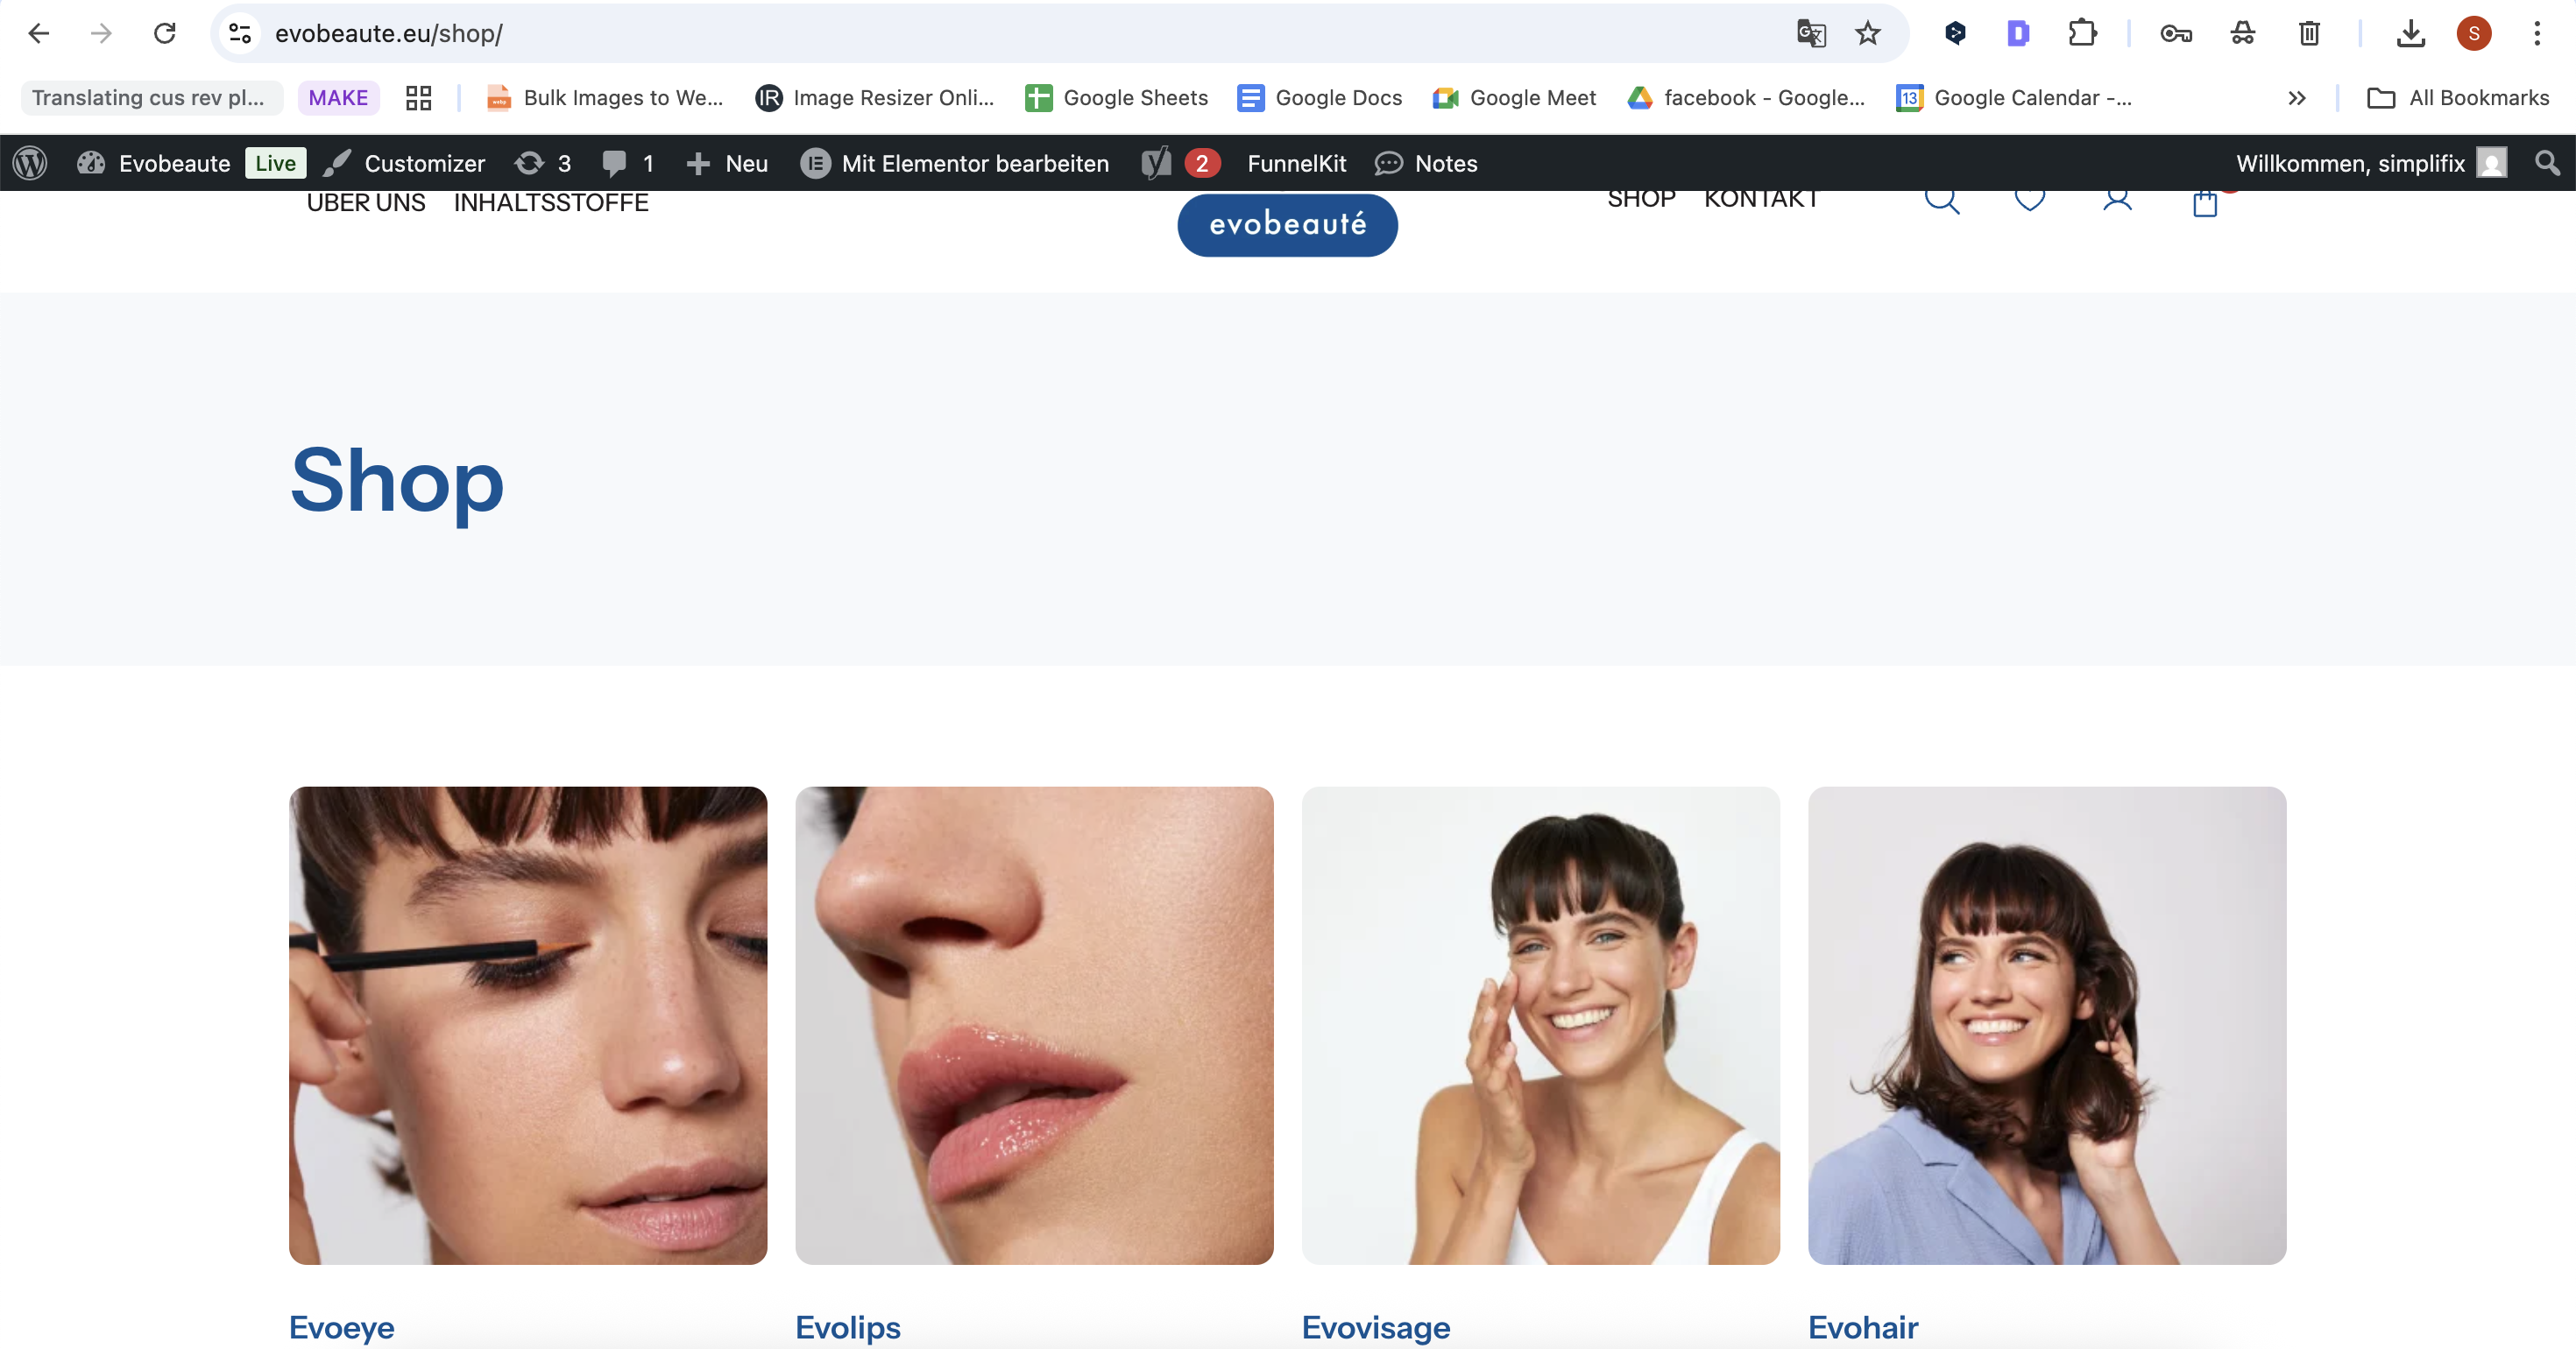Viewport: 2576px width, 1349px height.
Task: Open the Evoeye category title link
Action: 342,1327
